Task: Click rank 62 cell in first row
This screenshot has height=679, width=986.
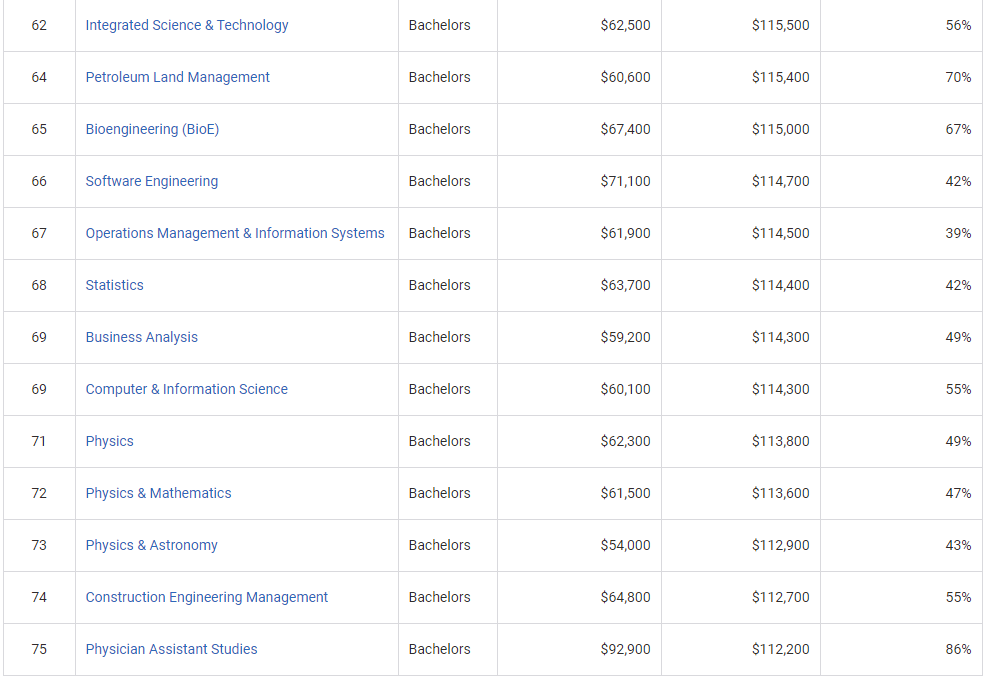Action: [x=39, y=25]
